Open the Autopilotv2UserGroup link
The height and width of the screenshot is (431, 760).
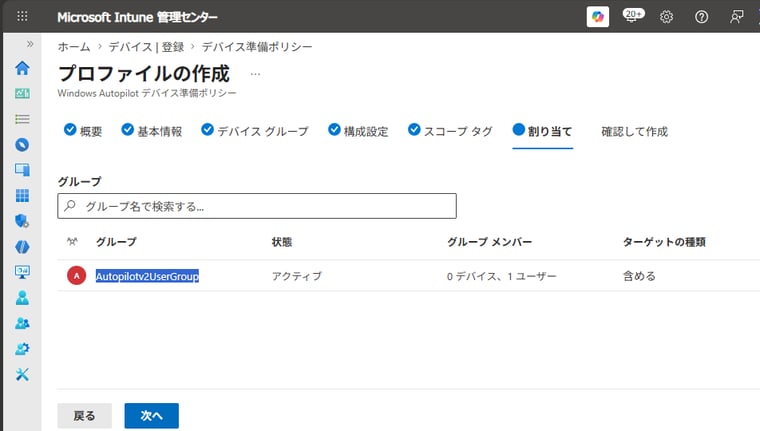147,276
